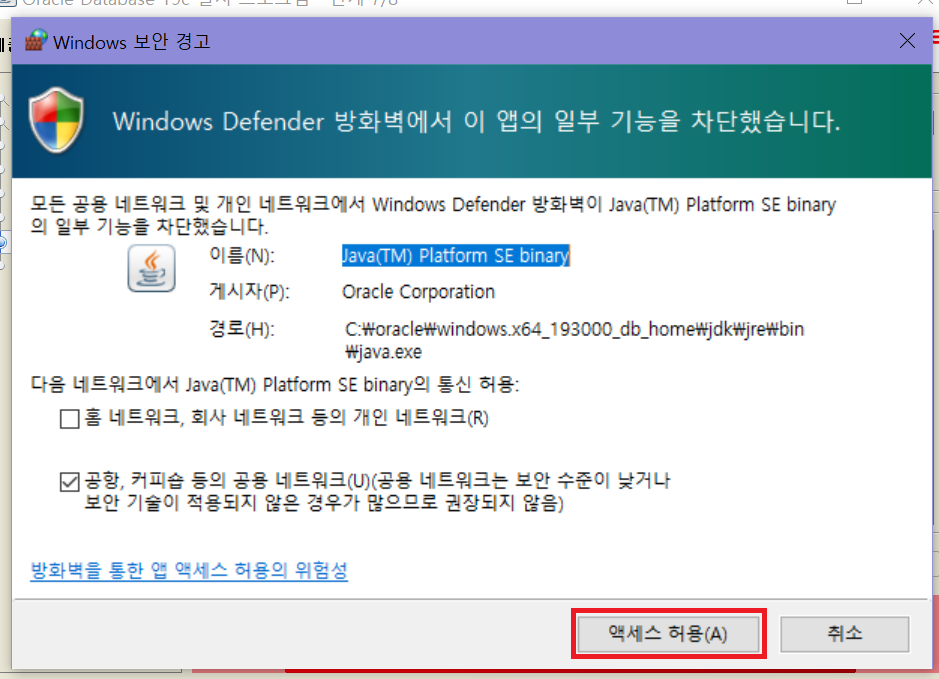Screen dimensions: 939x679
Task: Click the 경로(H): label
Action: [x=242, y=329]
